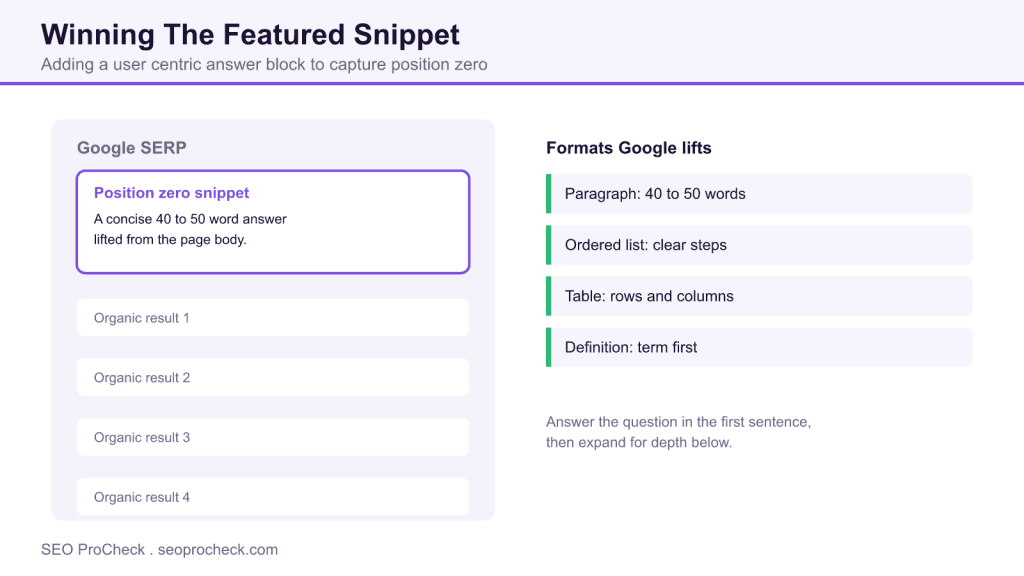The image size is (1024, 576).
Task: Click the subtitle about capturing position zero
Action: 264,65
